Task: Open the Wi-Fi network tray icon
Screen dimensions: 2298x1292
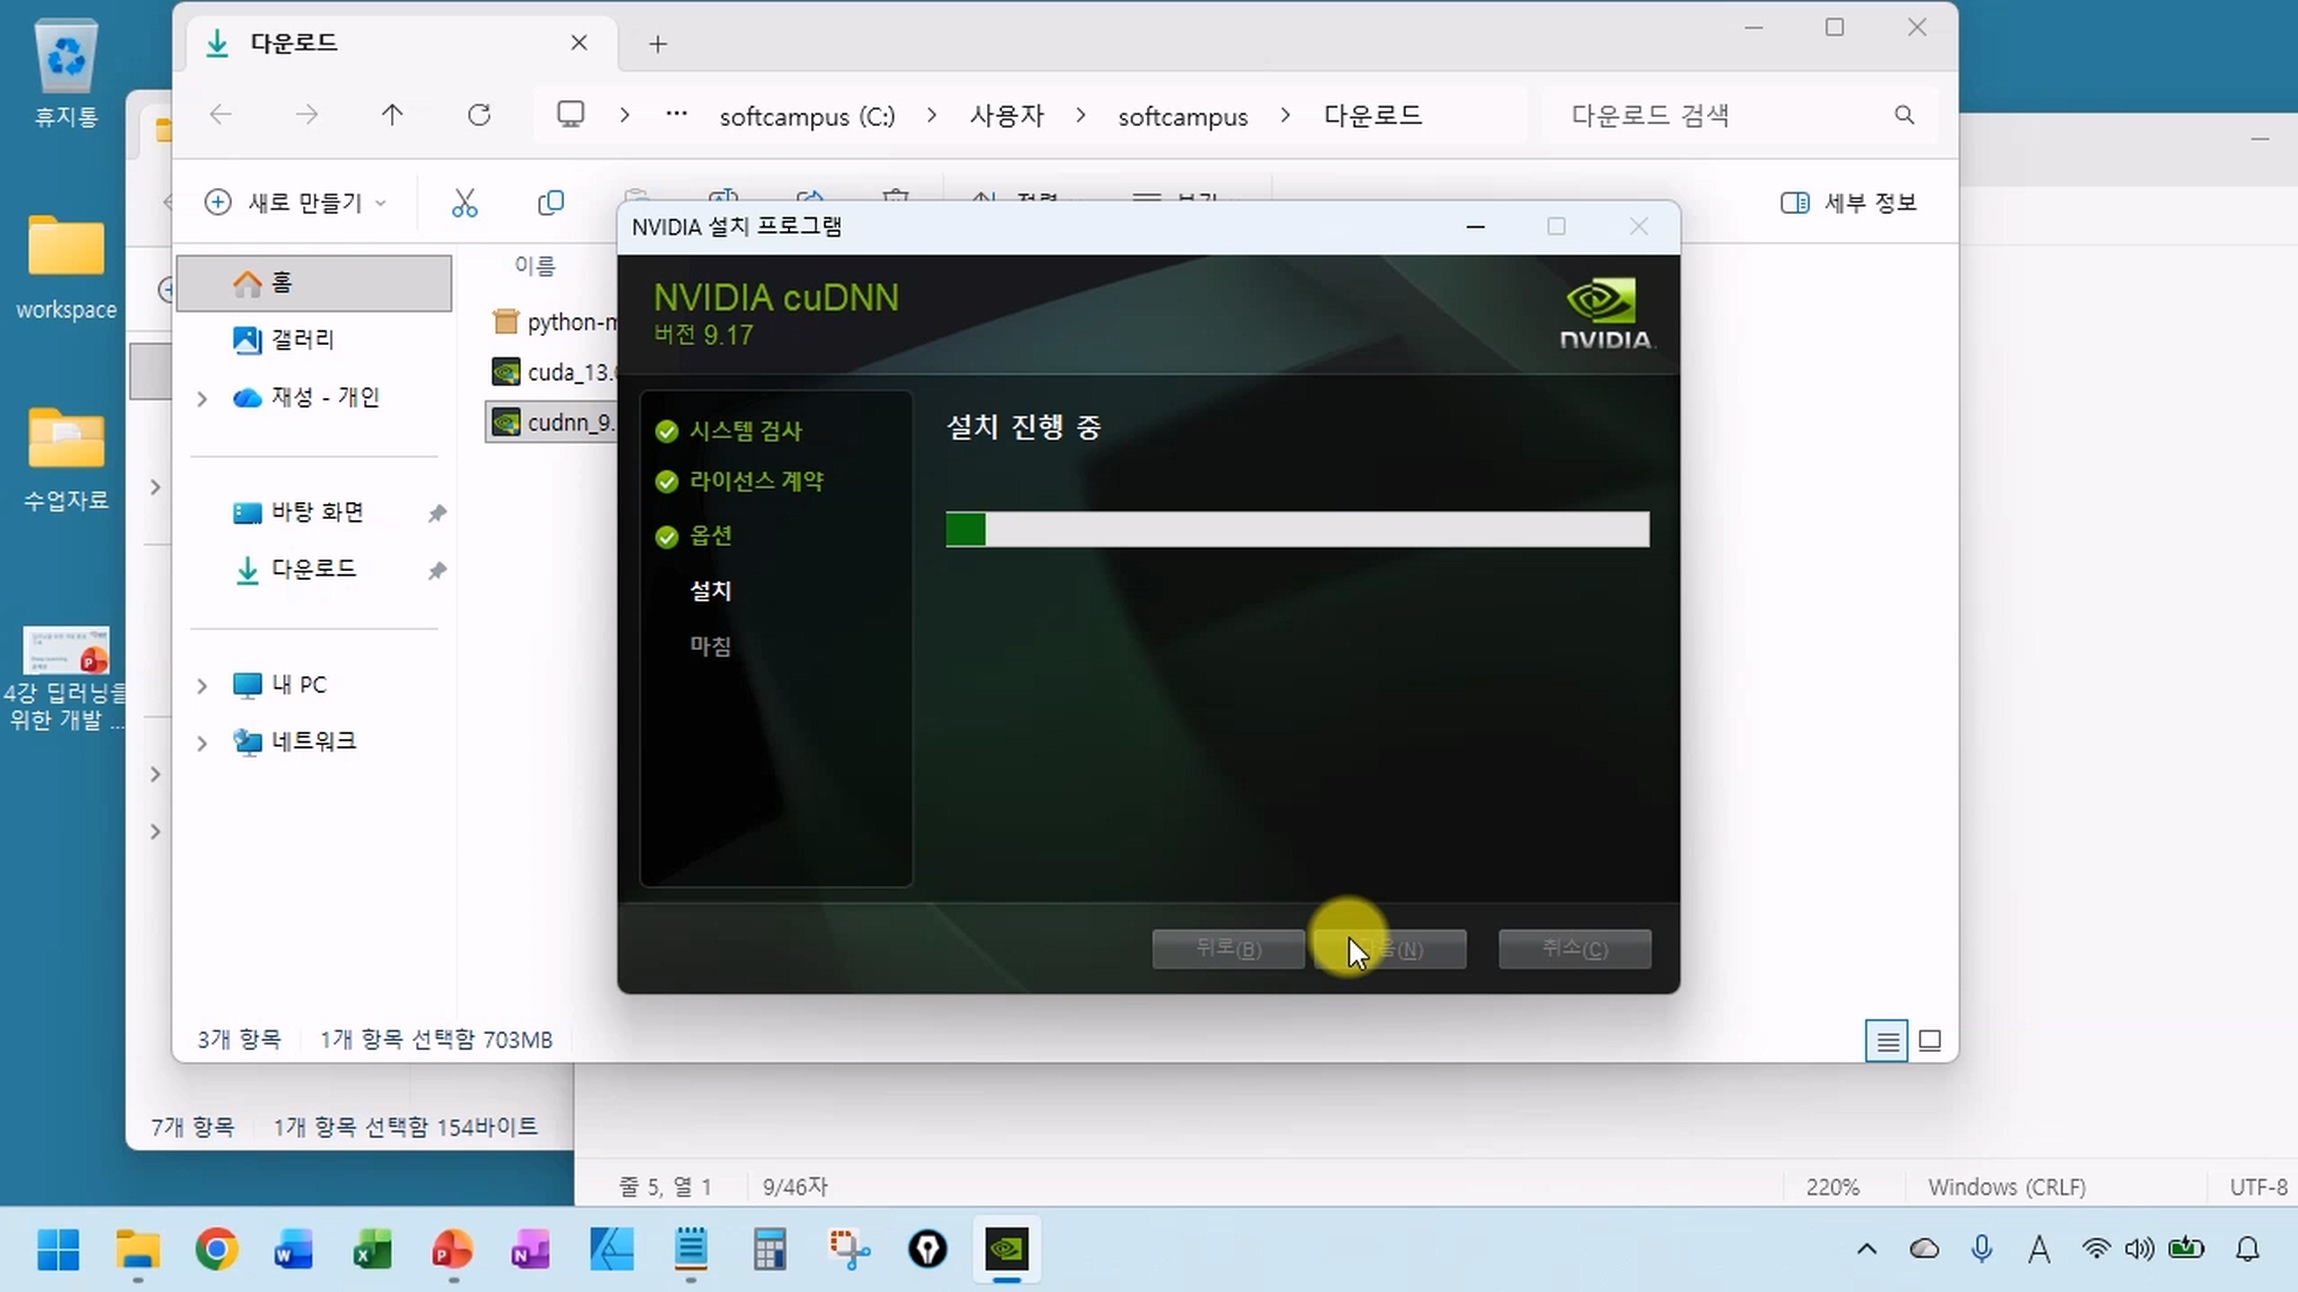Action: coord(2096,1249)
